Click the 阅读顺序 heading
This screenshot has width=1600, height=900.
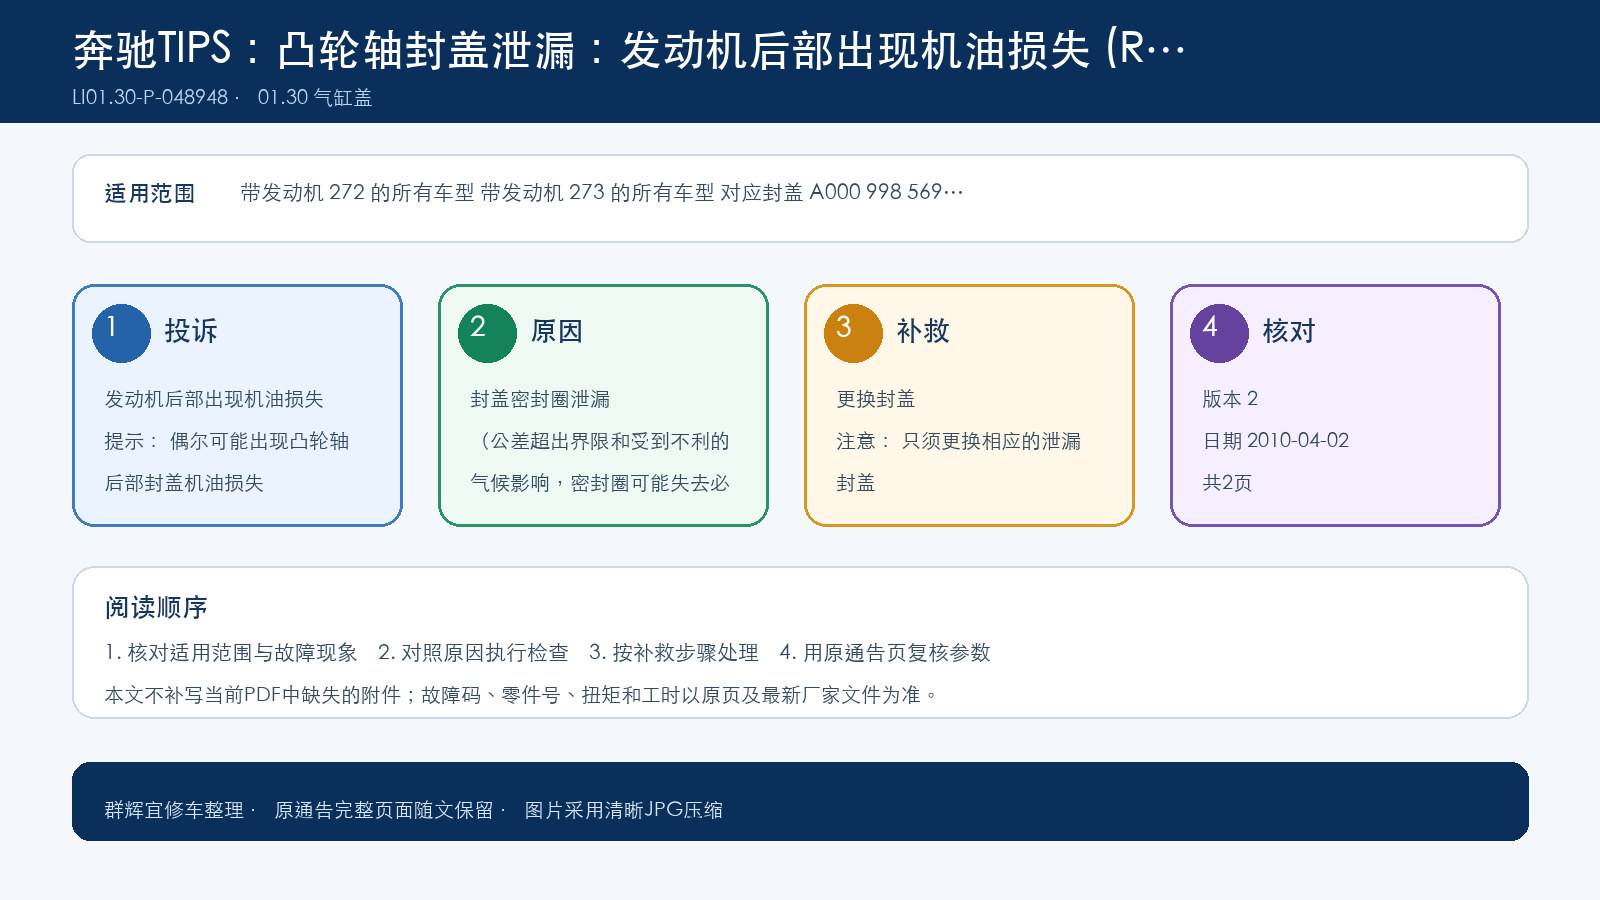coord(156,607)
